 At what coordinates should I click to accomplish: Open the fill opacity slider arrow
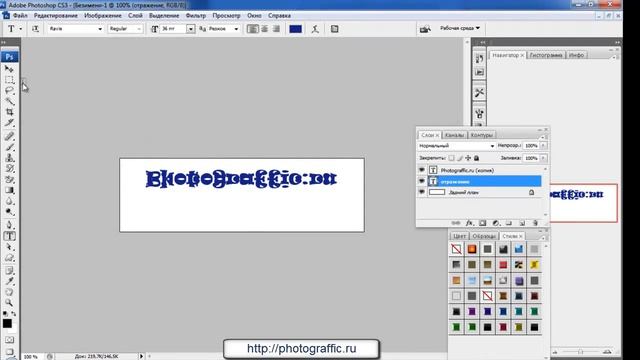(543, 158)
